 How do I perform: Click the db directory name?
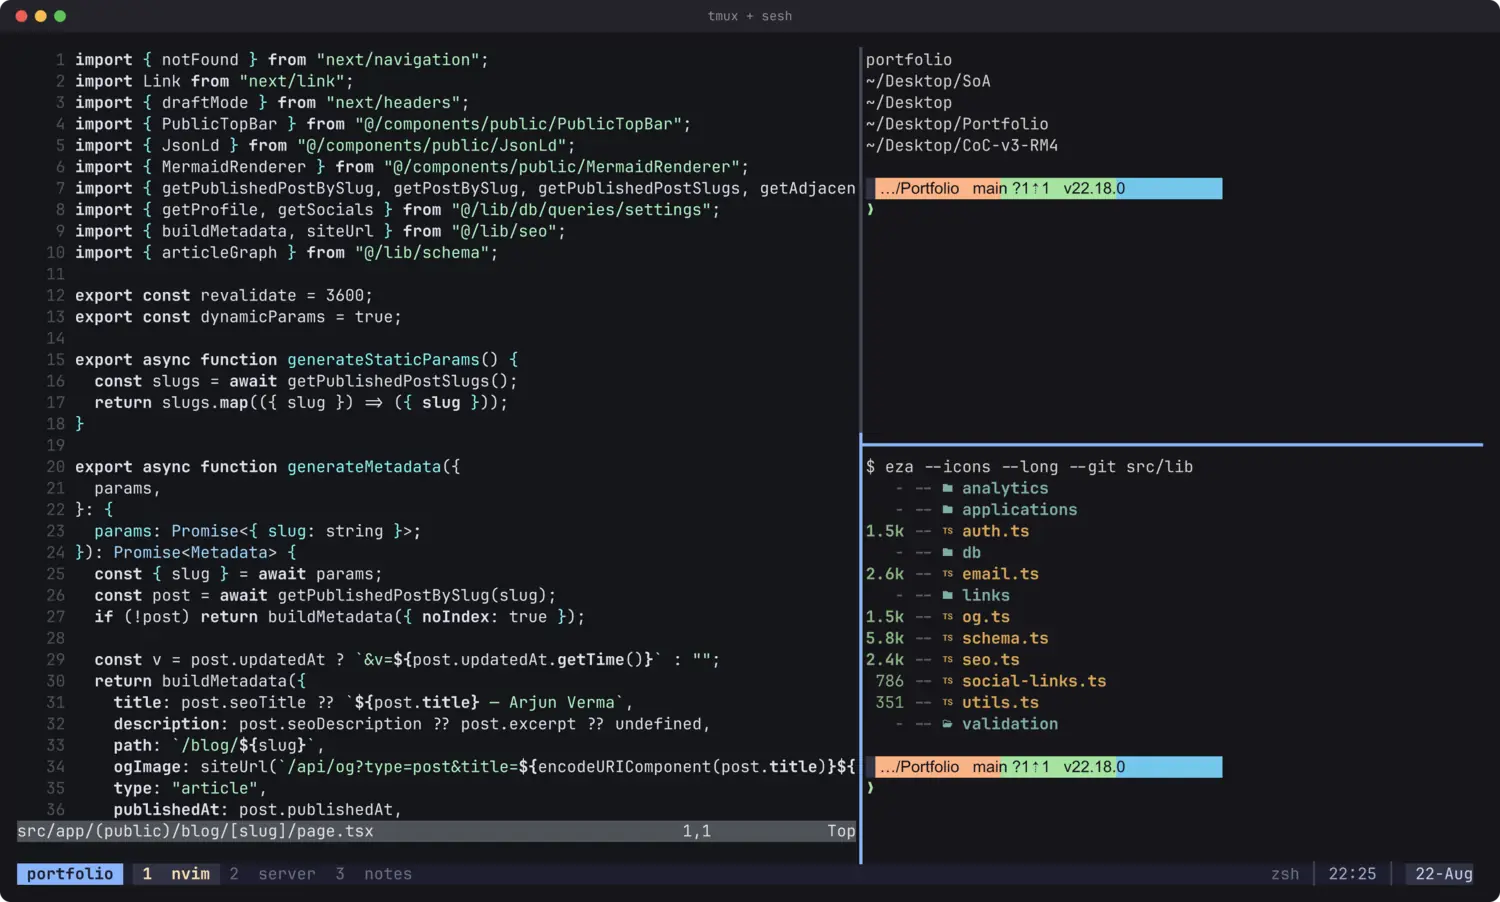click(972, 552)
